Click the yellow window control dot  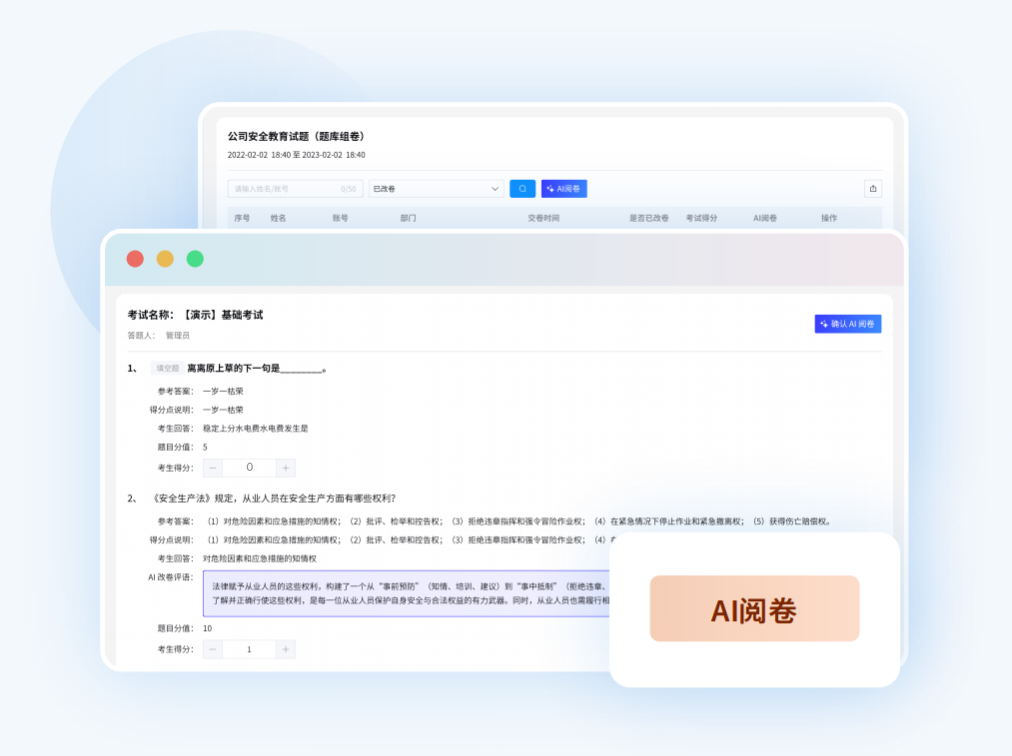pos(165,259)
